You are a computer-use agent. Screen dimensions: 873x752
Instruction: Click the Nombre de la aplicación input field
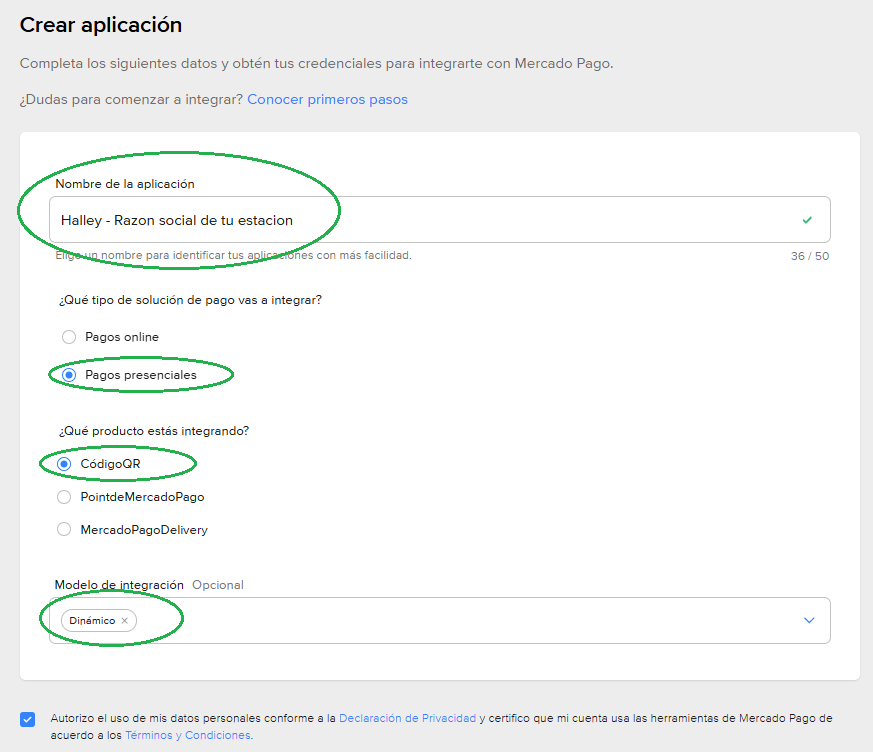tap(440, 220)
